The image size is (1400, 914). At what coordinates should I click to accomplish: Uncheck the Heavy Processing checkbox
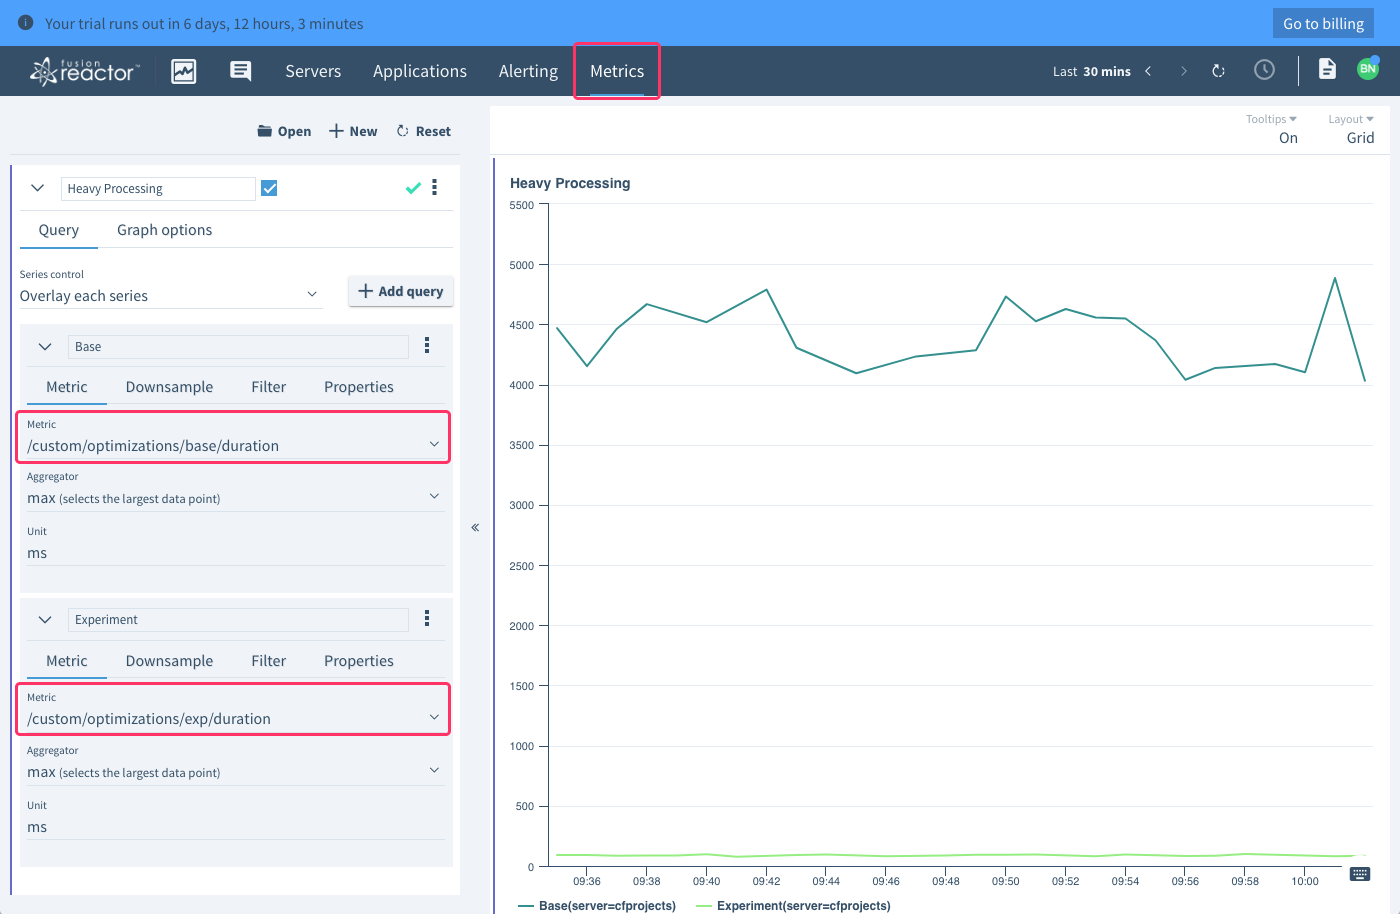(269, 188)
